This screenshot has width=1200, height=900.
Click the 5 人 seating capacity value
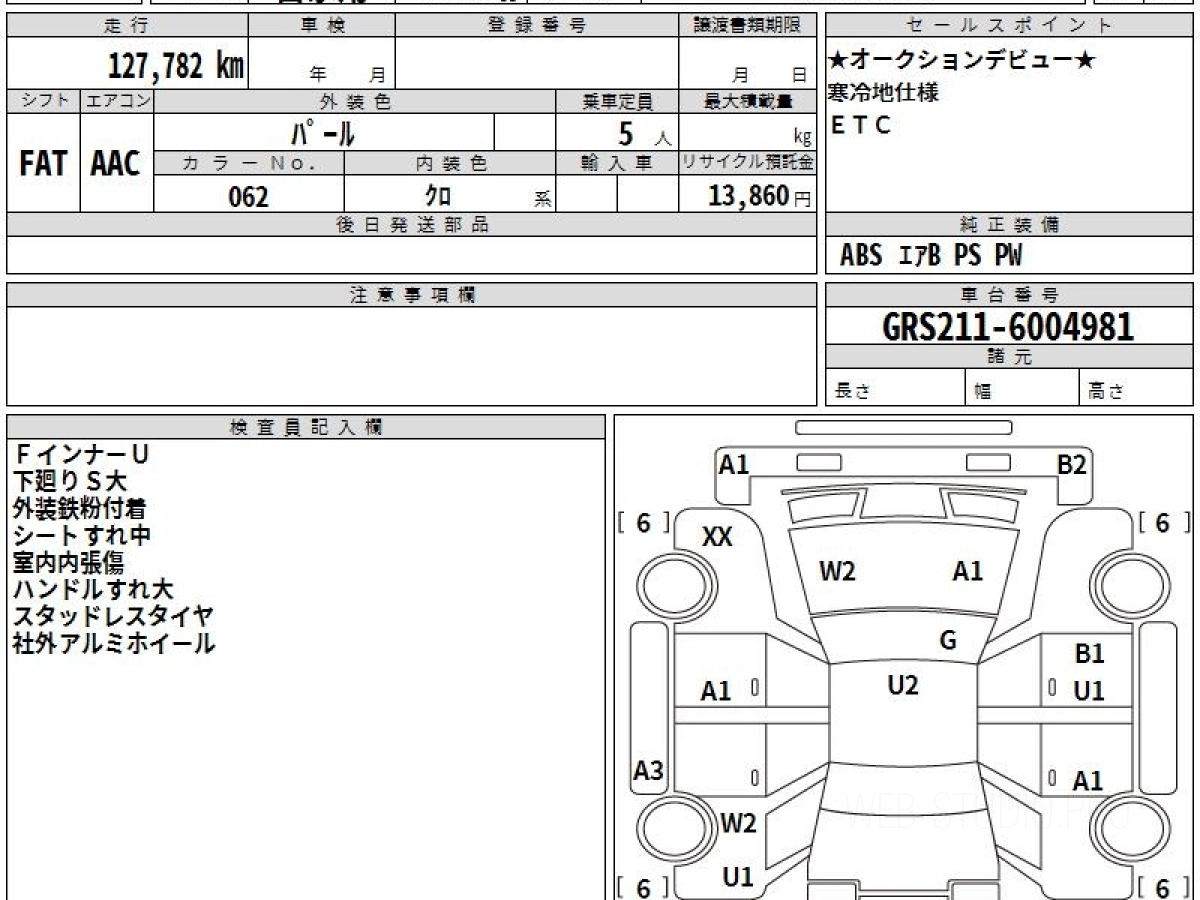[x=644, y=133]
